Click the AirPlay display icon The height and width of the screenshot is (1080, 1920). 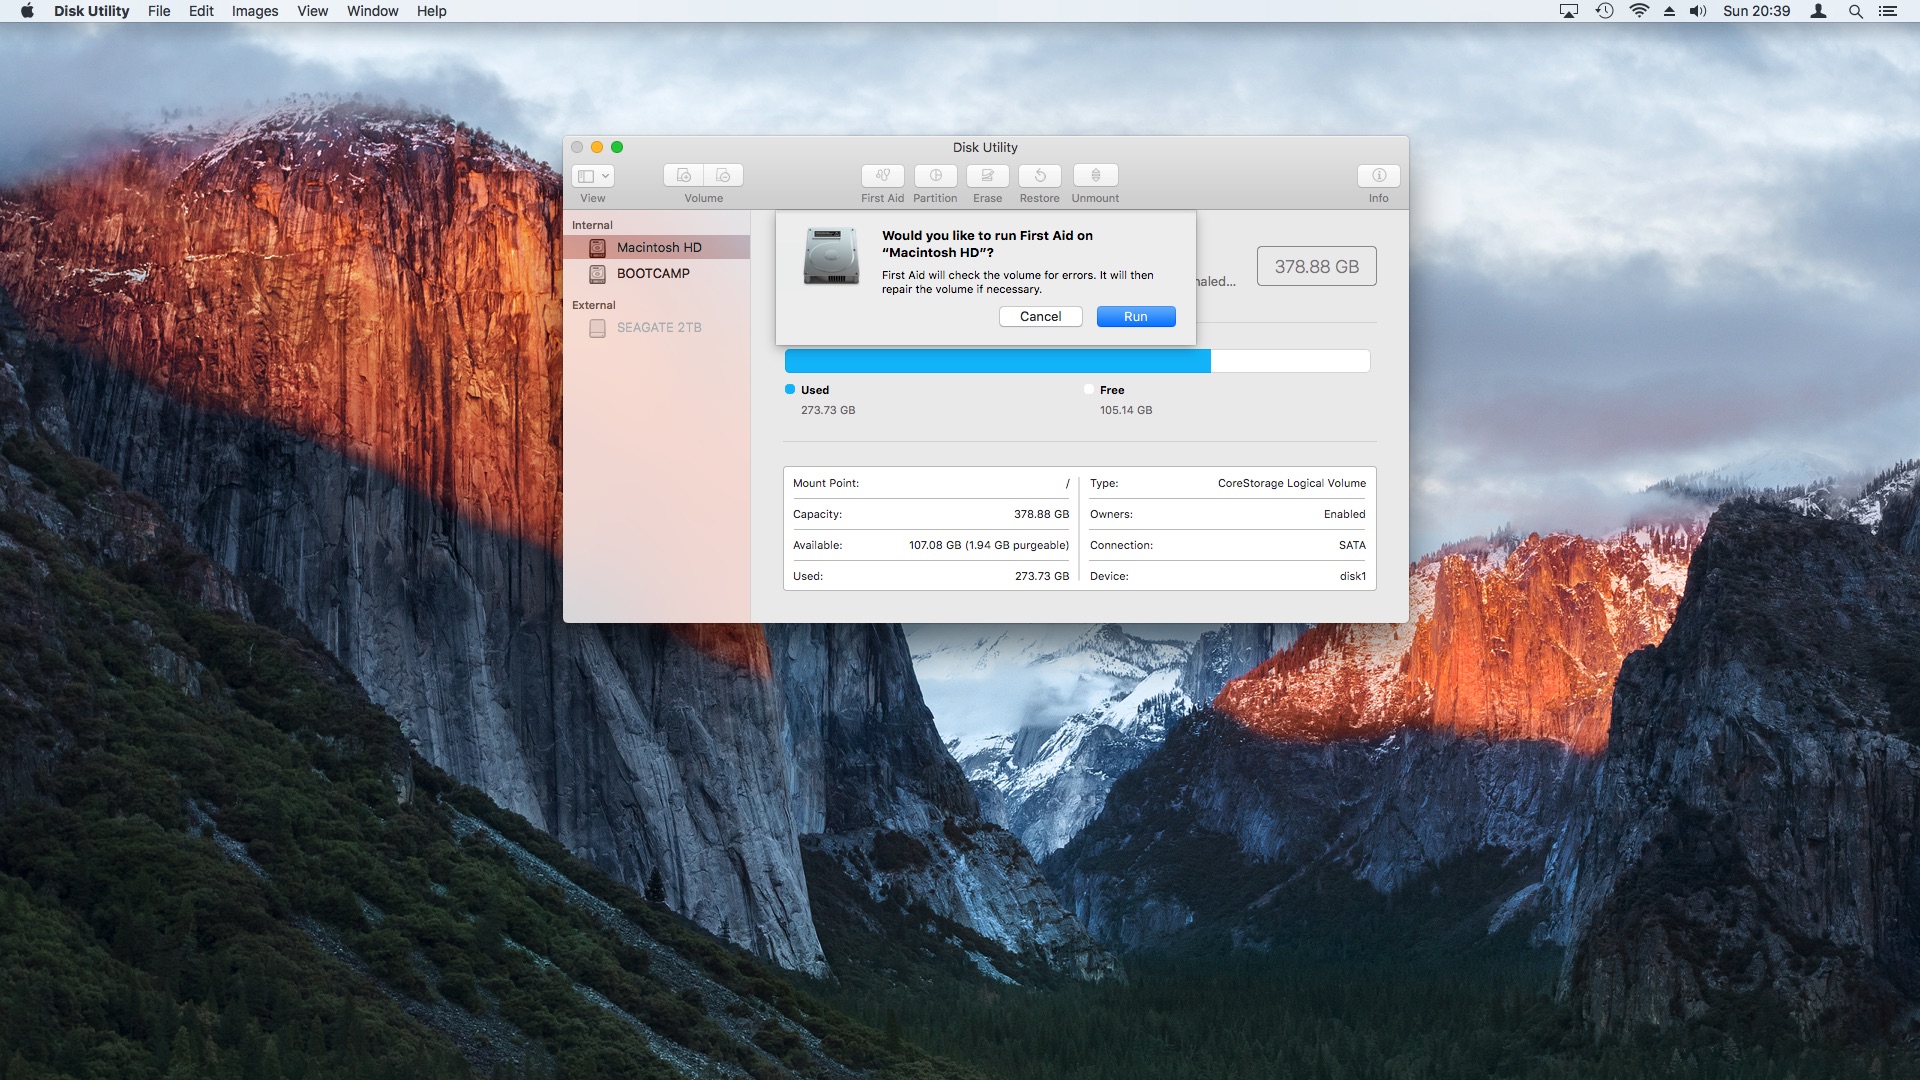click(1569, 11)
